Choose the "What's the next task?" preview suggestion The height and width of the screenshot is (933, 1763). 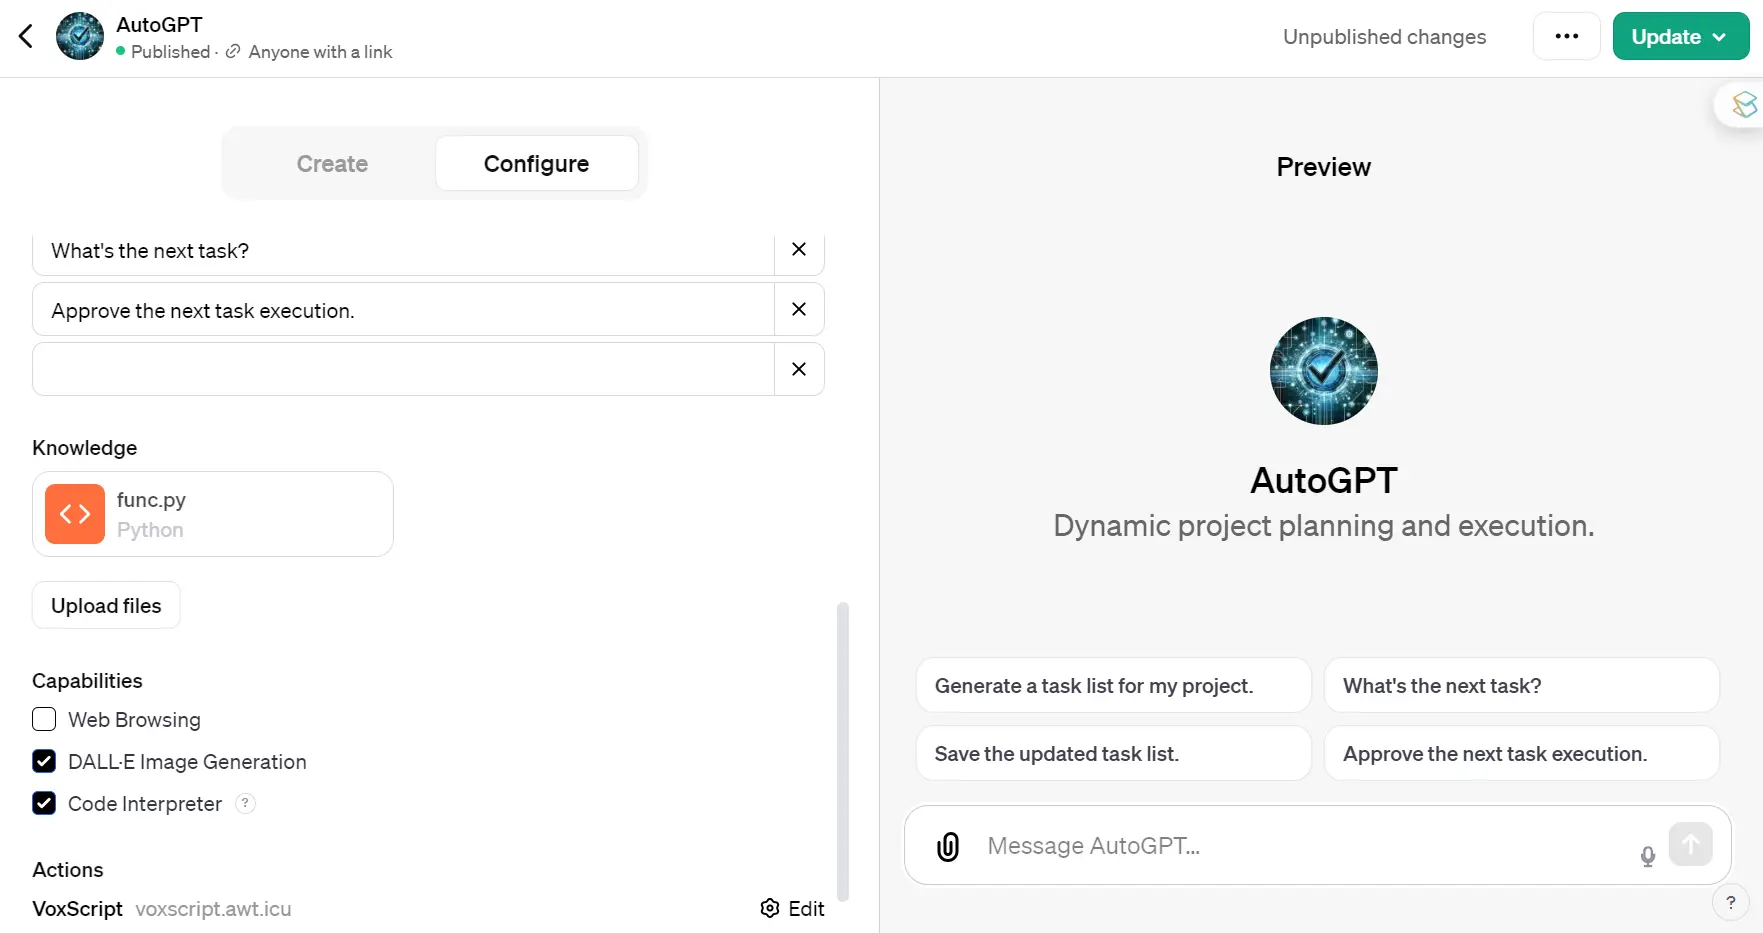tap(1521, 686)
